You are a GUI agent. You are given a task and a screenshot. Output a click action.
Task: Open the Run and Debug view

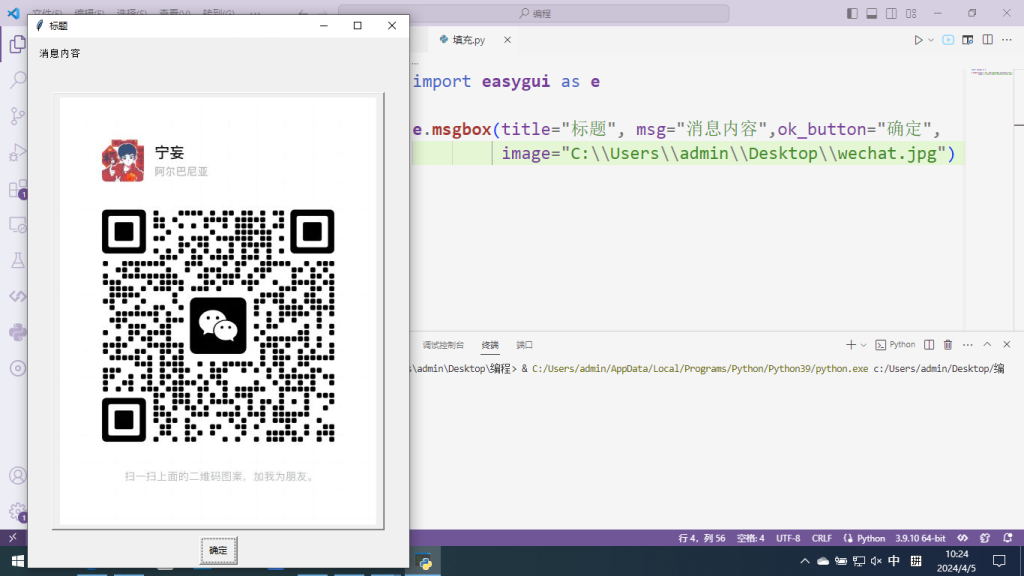click(x=18, y=152)
